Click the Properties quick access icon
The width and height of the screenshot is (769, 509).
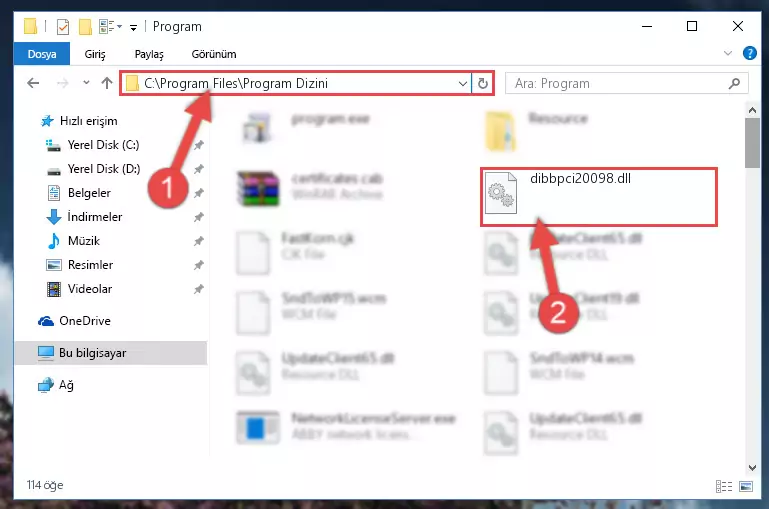[x=63, y=26]
